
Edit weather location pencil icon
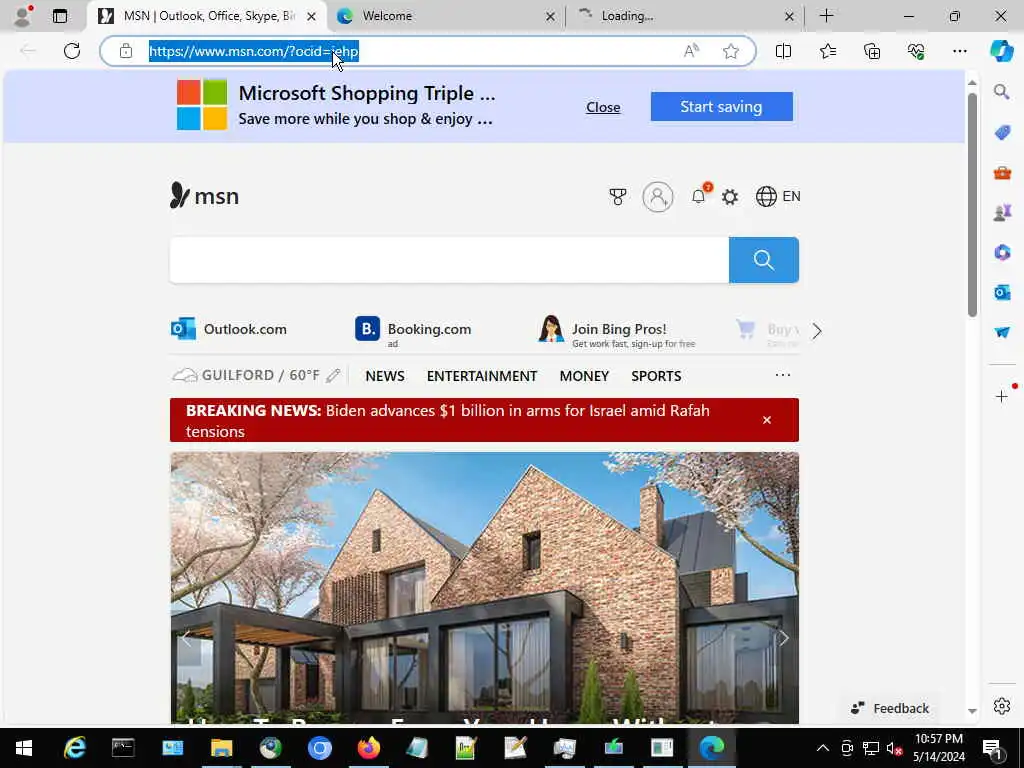(333, 376)
